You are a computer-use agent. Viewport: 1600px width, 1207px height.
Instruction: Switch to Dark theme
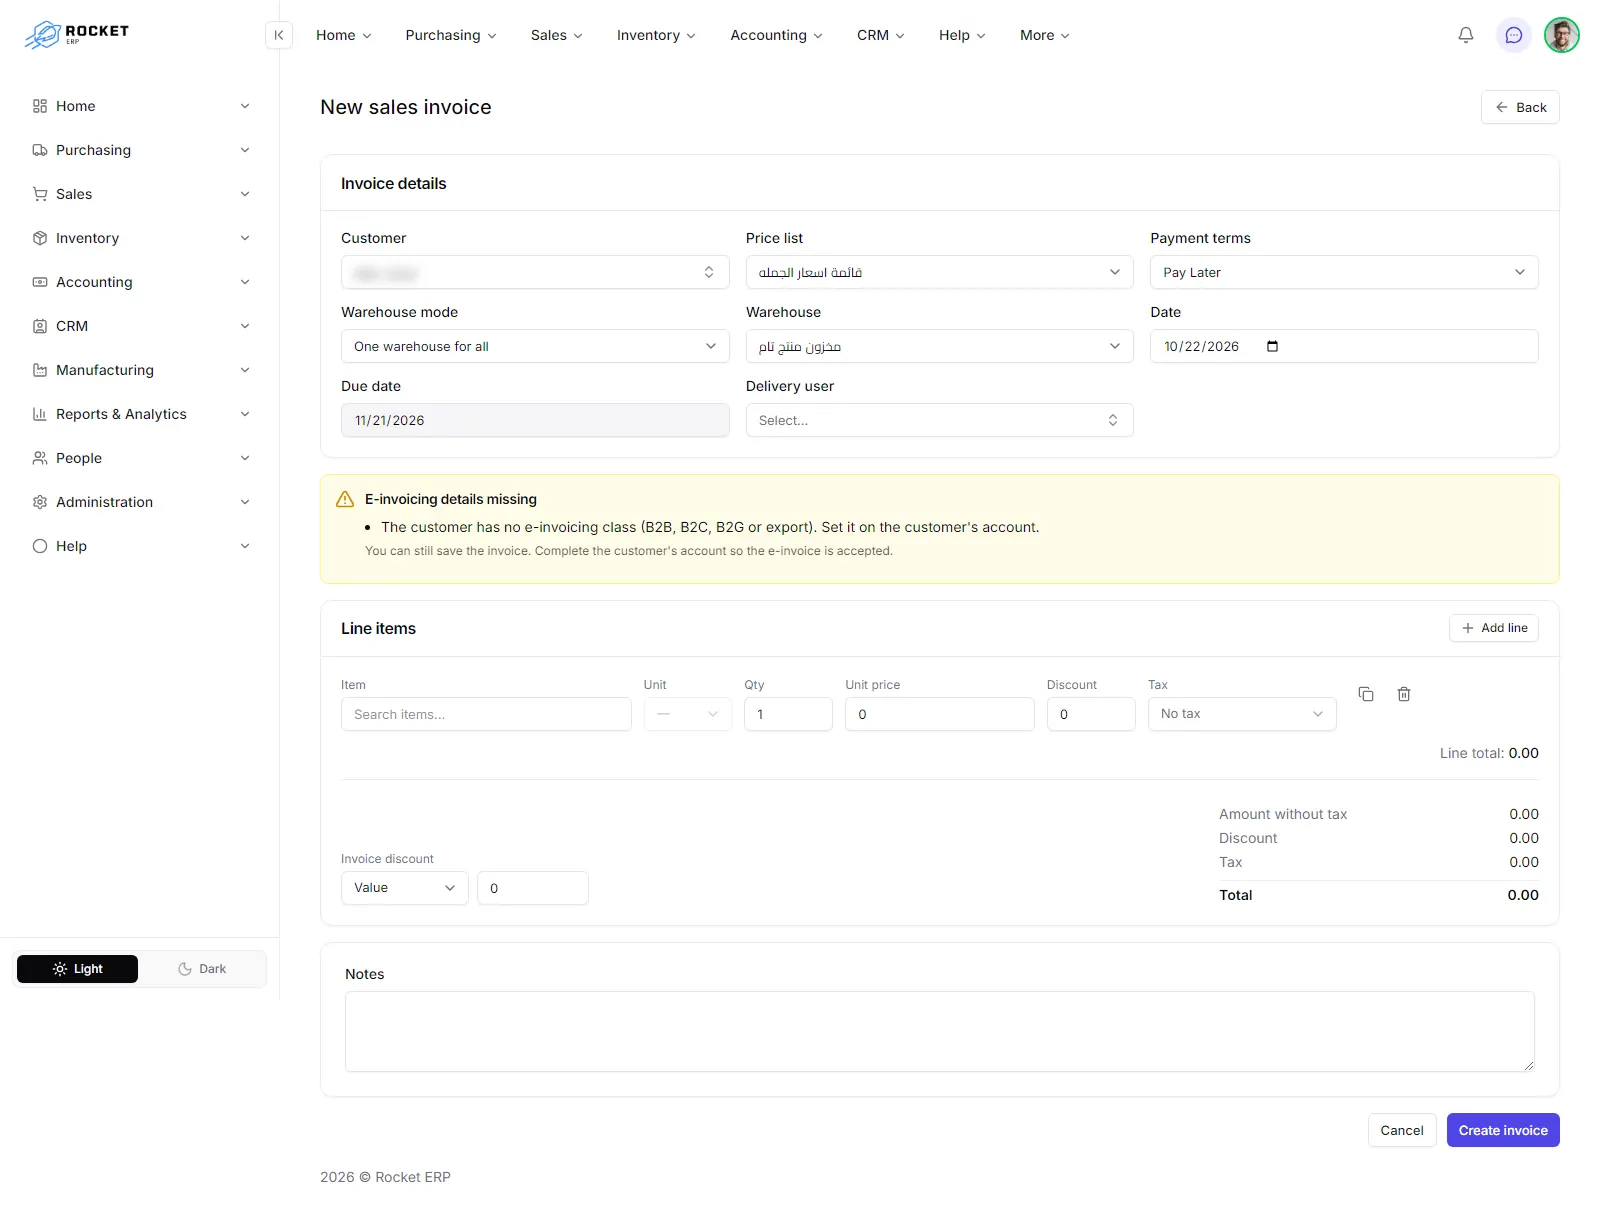point(202,969)
